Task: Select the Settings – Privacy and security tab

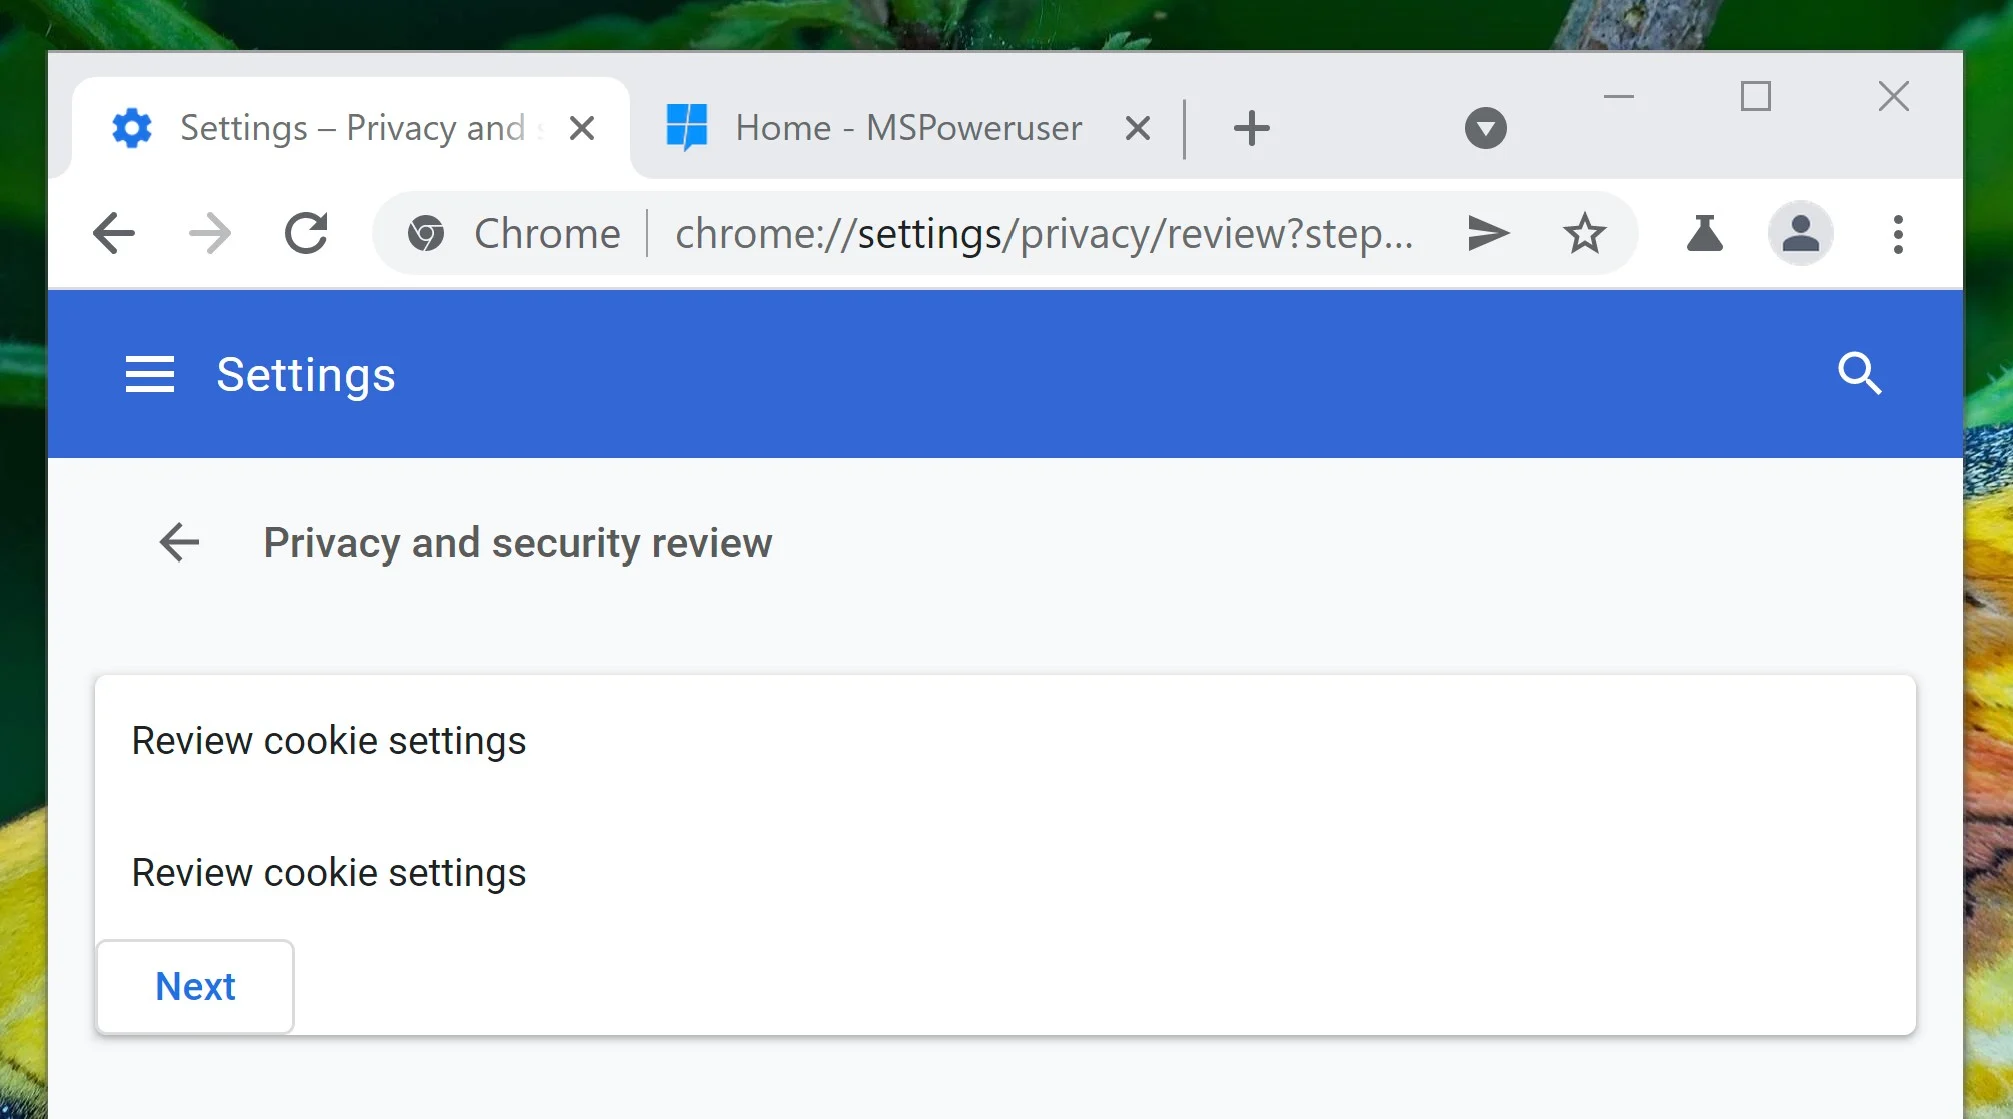Action: click(350, 128)
